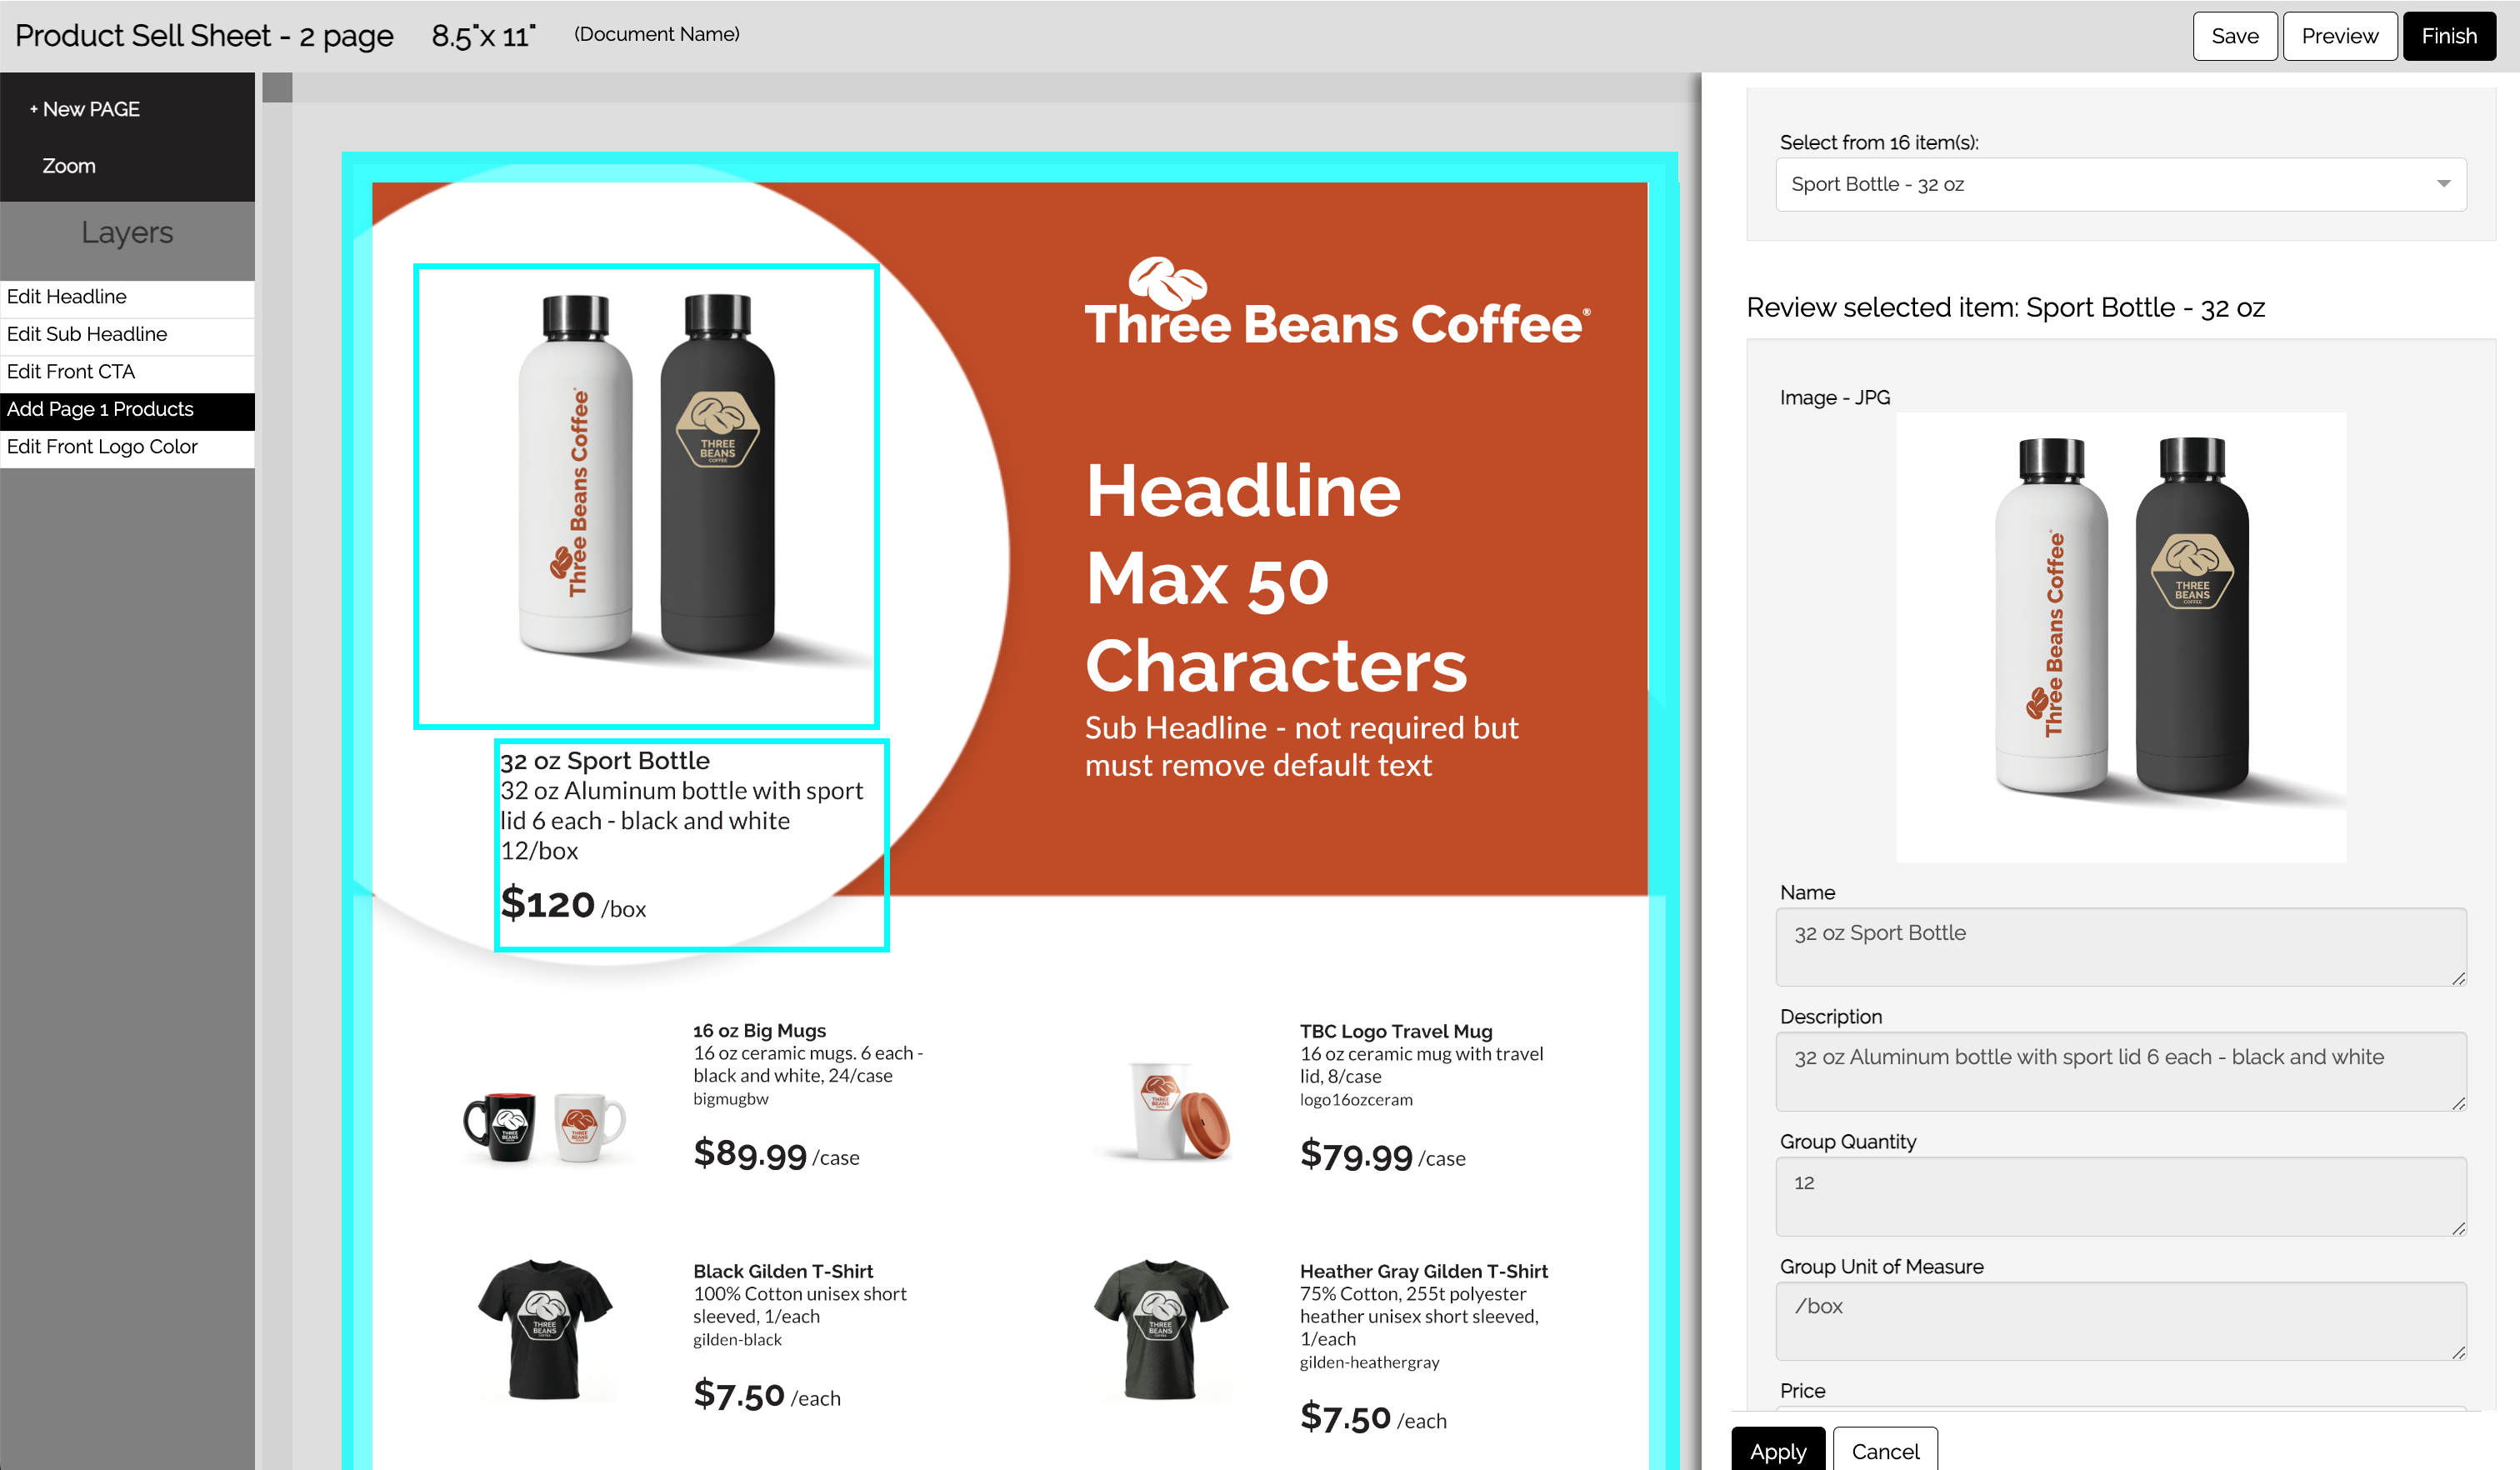2520x1470 pixels.
Task: Open the document Preview
Action: pyautogui.click(x=2339, y=36)
